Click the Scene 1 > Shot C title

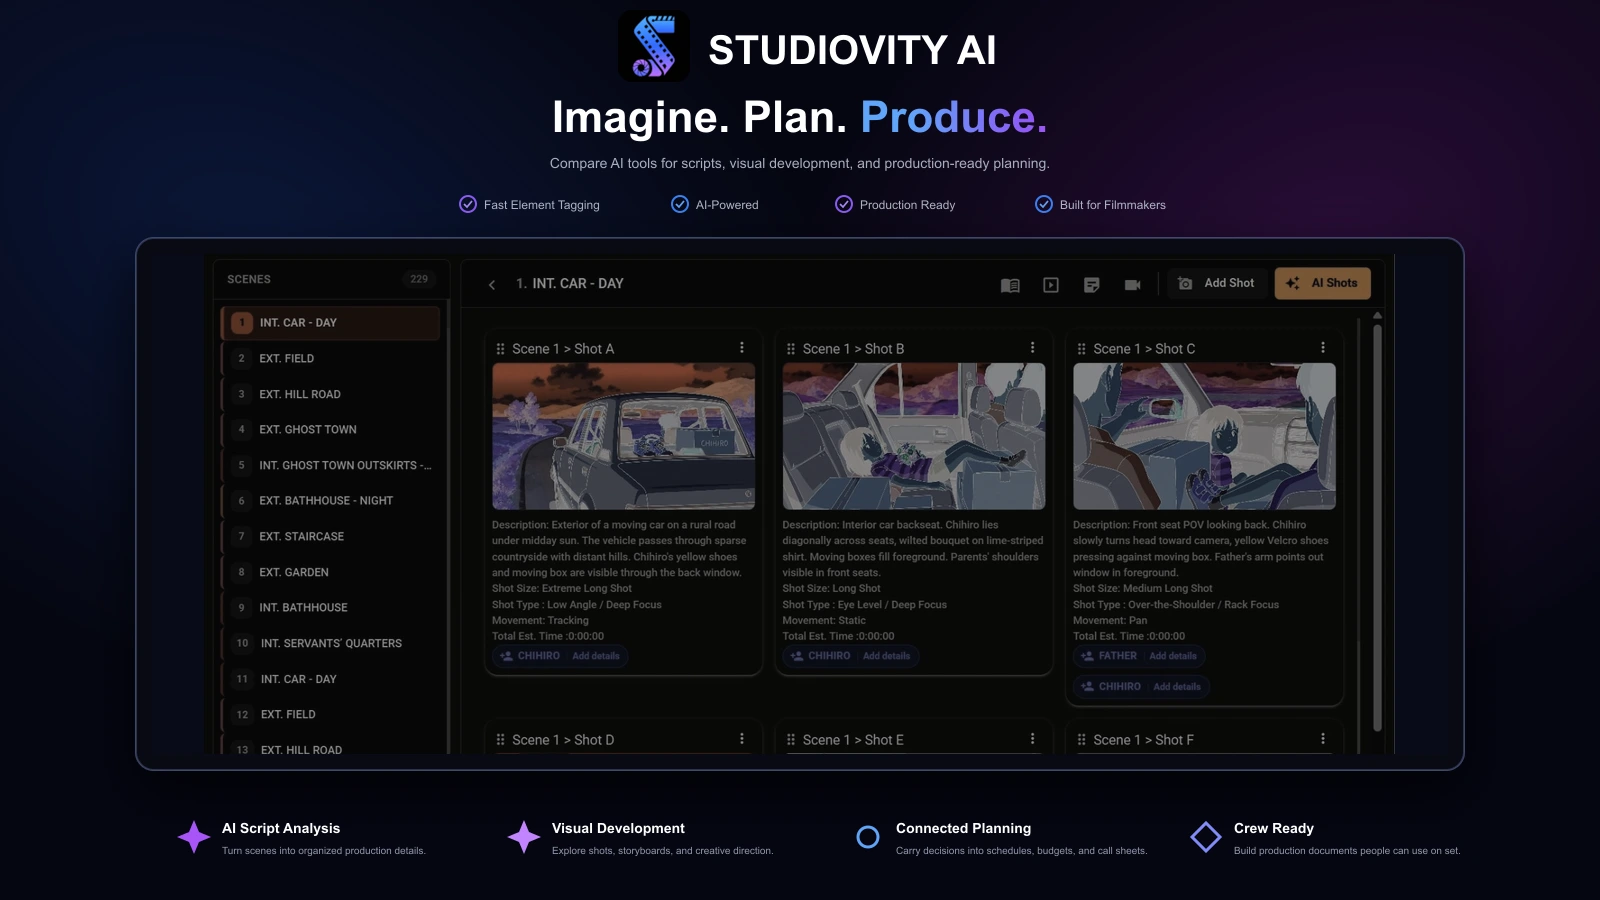[1144, 349]
